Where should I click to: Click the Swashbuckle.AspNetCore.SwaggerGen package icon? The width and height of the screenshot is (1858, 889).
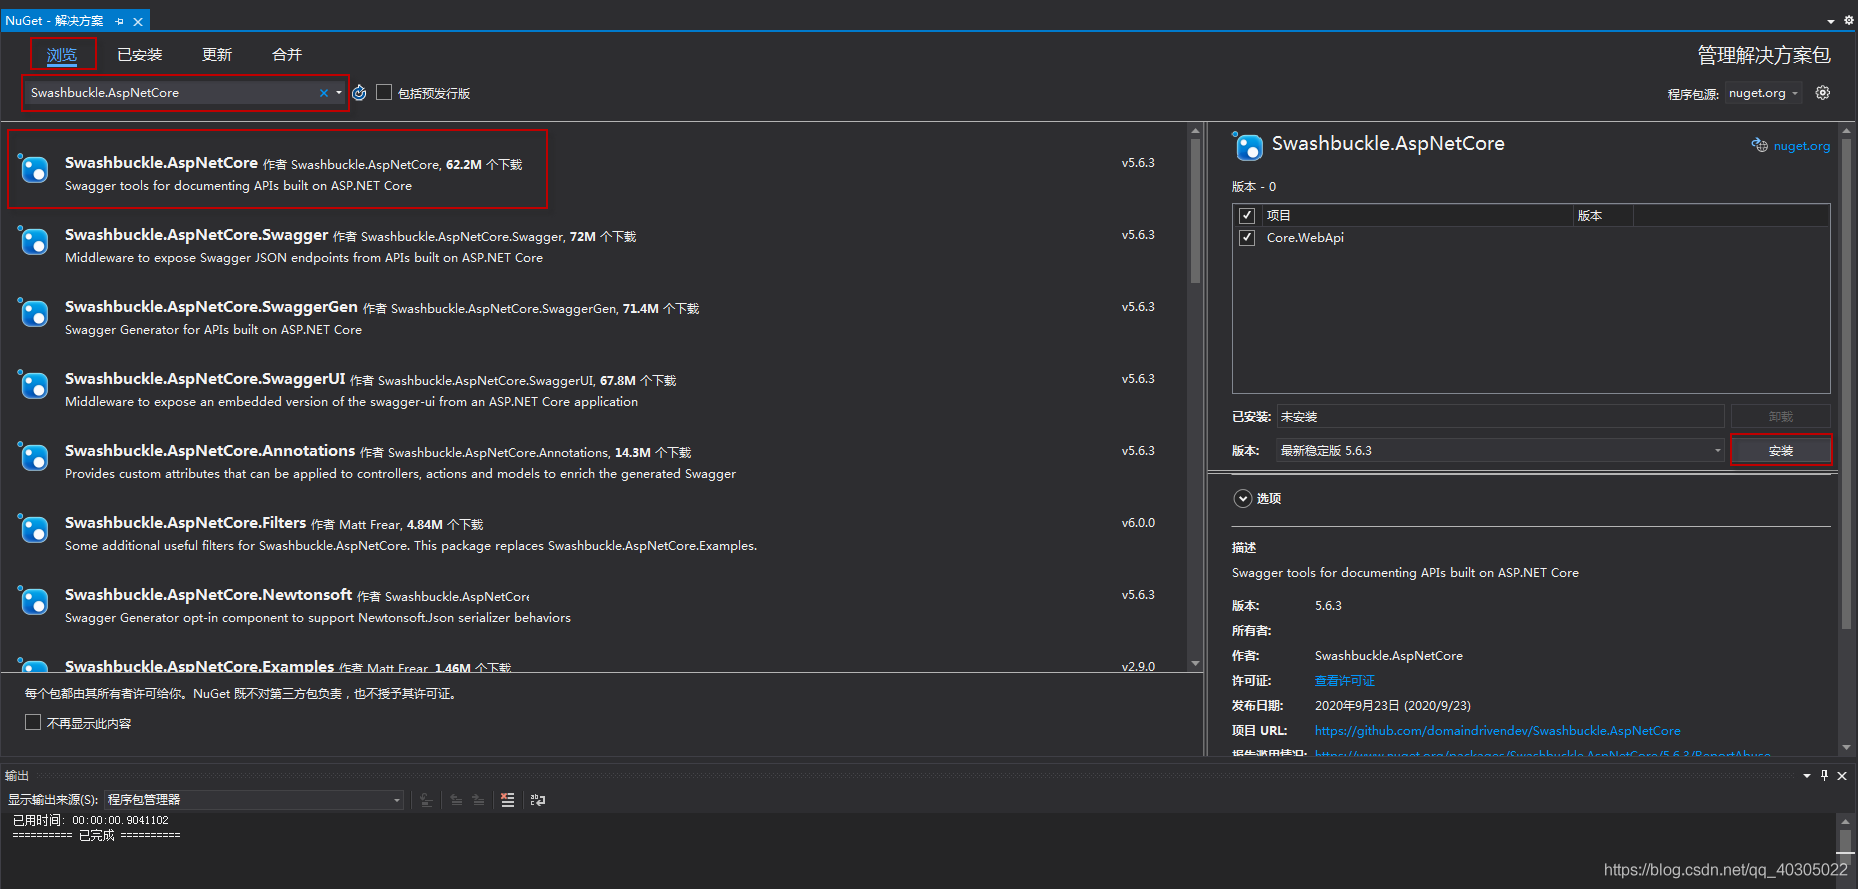[x=35, y=314]
